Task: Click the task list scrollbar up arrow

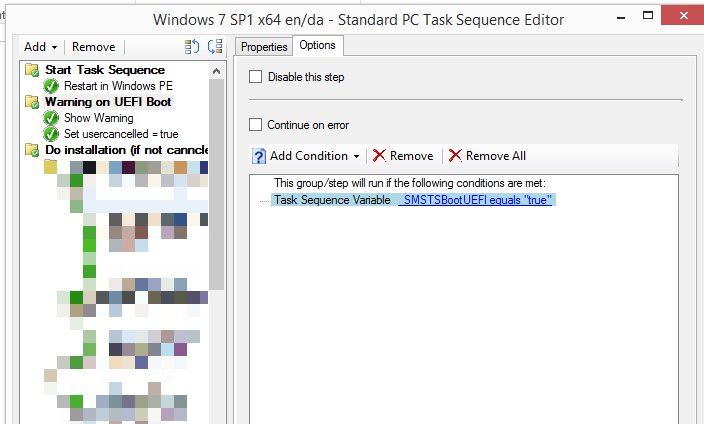Action: point(216,71)
